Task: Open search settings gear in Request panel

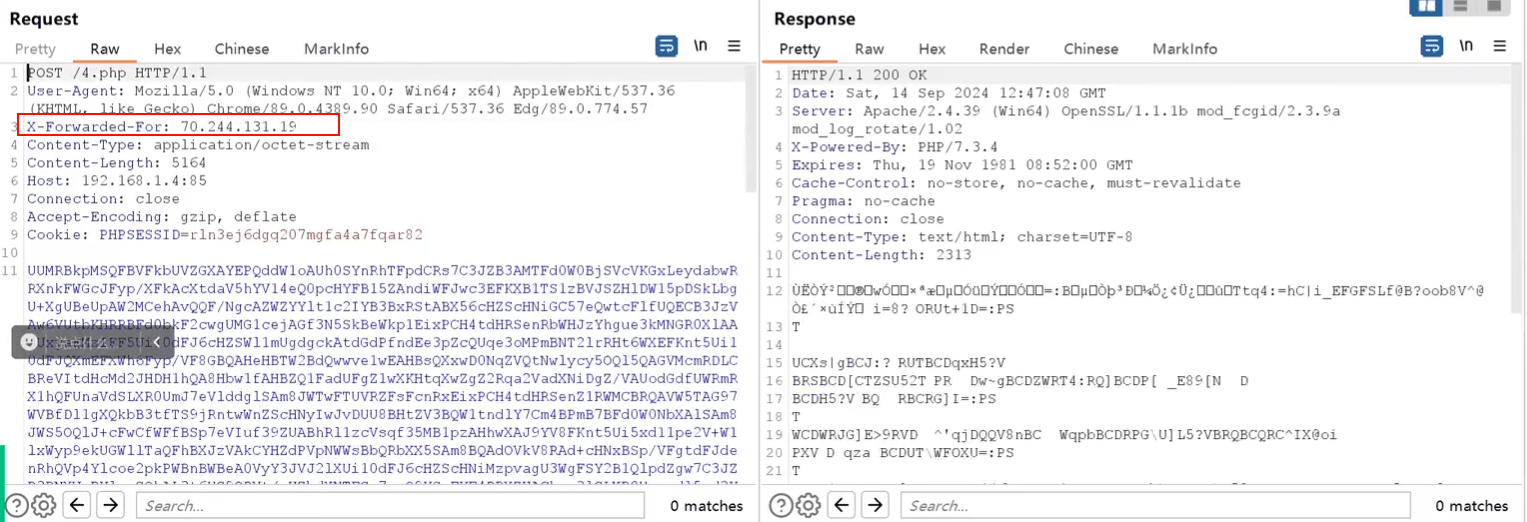Action: [43, 505]
